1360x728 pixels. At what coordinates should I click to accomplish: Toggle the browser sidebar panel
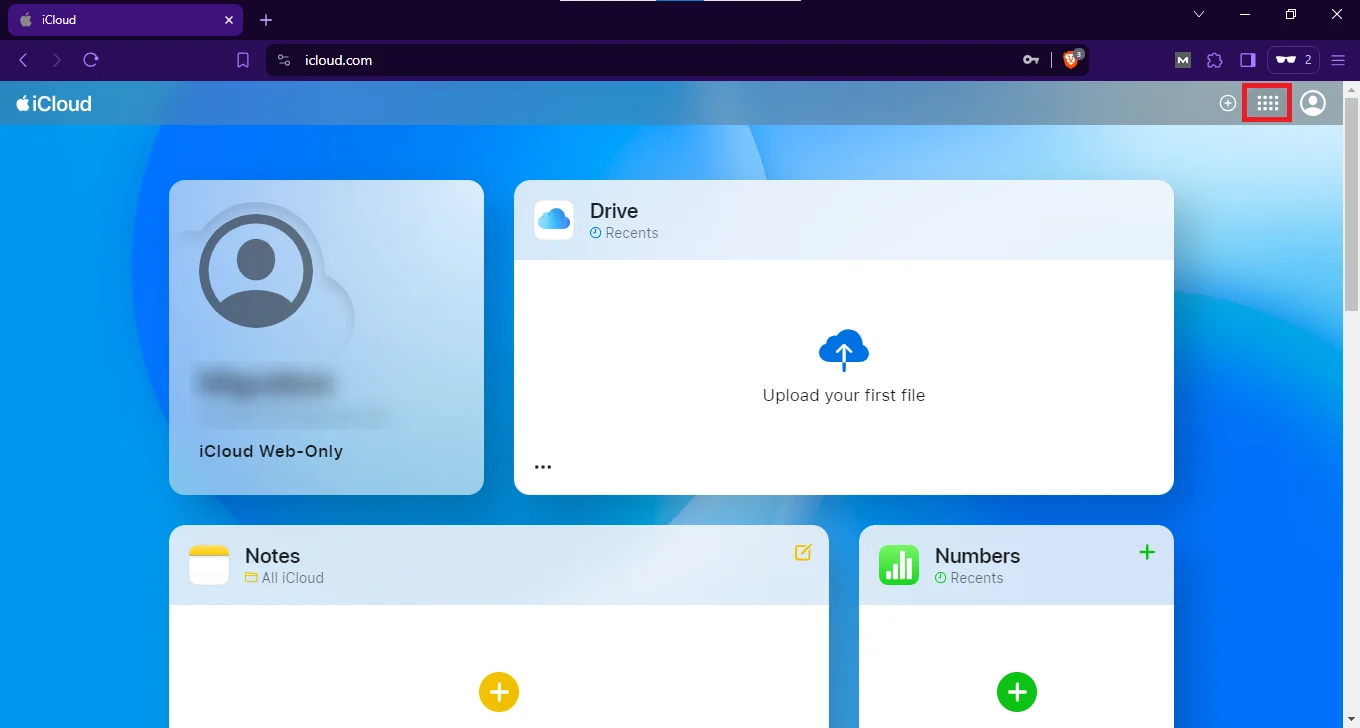pyautogui.click(x=1248, y=60)
